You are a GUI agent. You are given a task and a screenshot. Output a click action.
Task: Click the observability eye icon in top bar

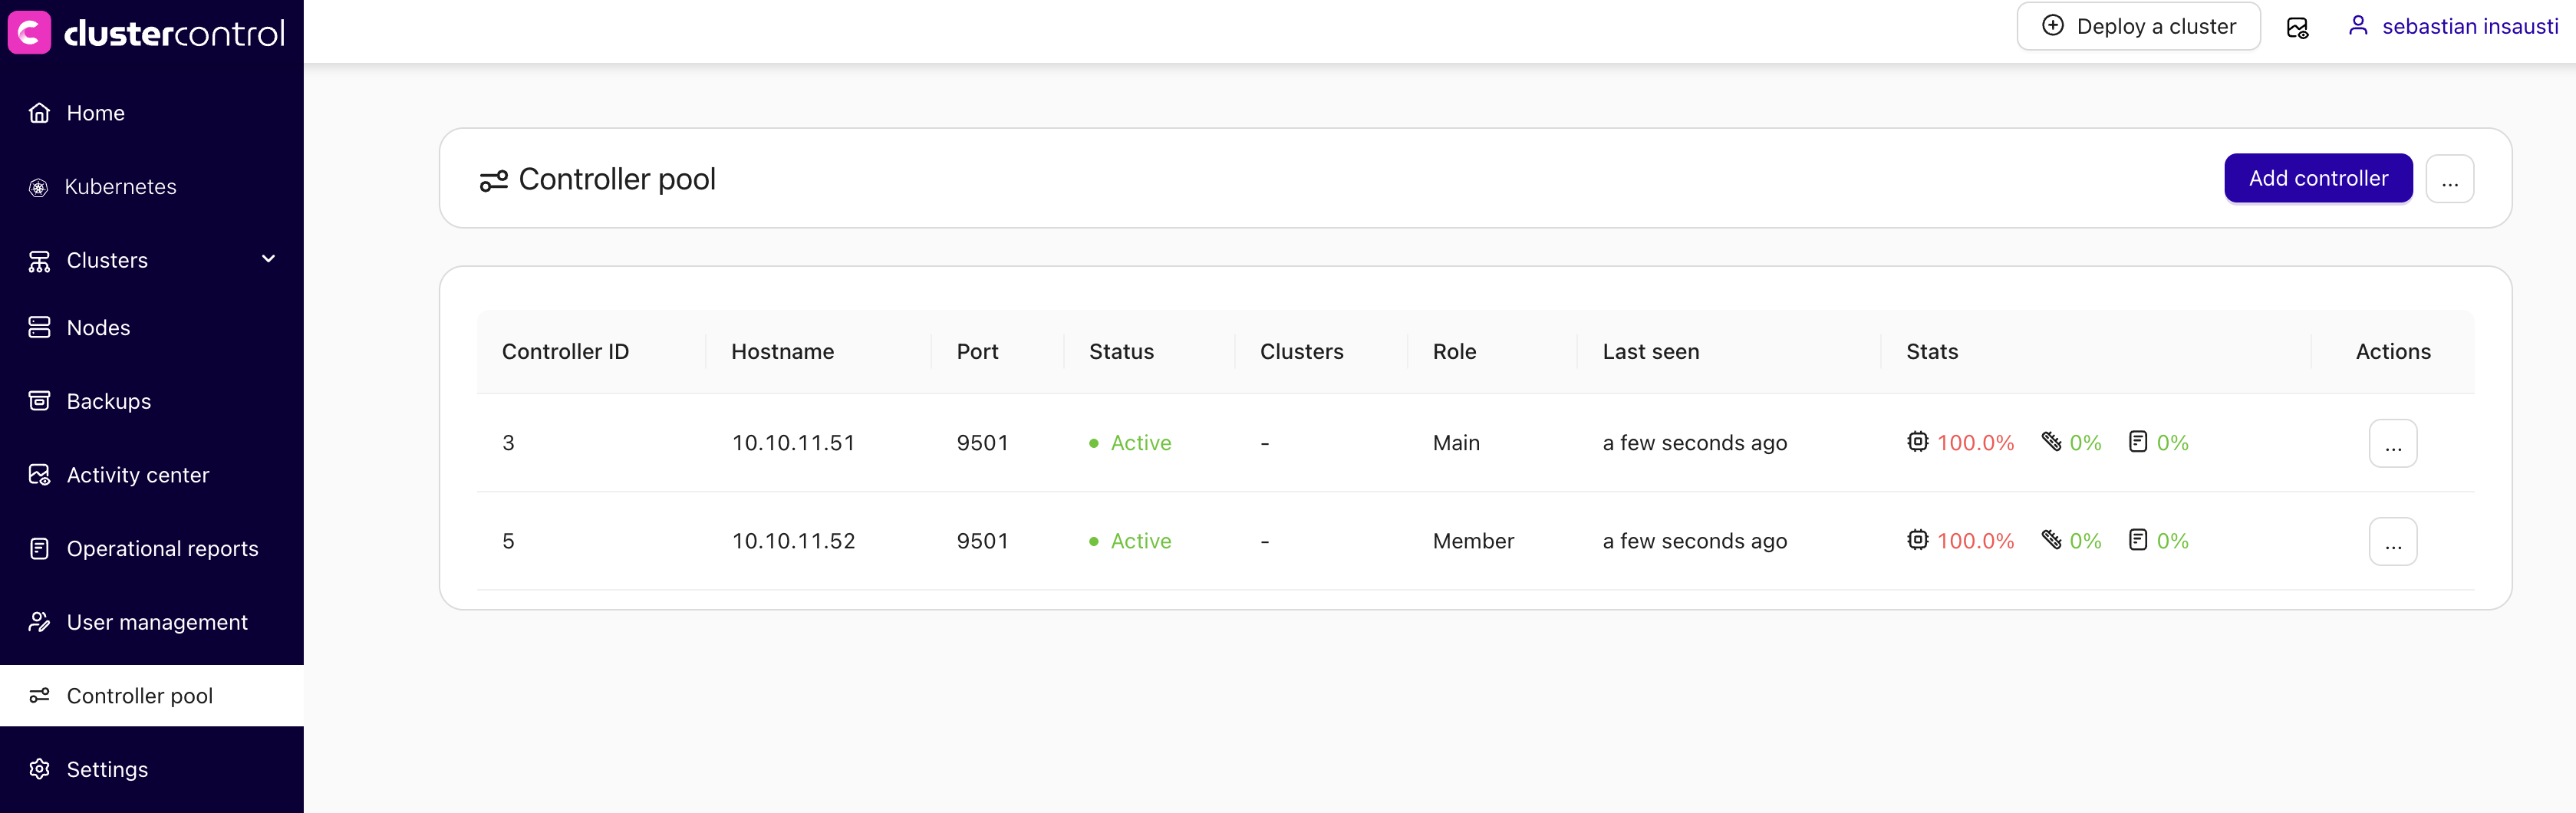pos(2297,26)
